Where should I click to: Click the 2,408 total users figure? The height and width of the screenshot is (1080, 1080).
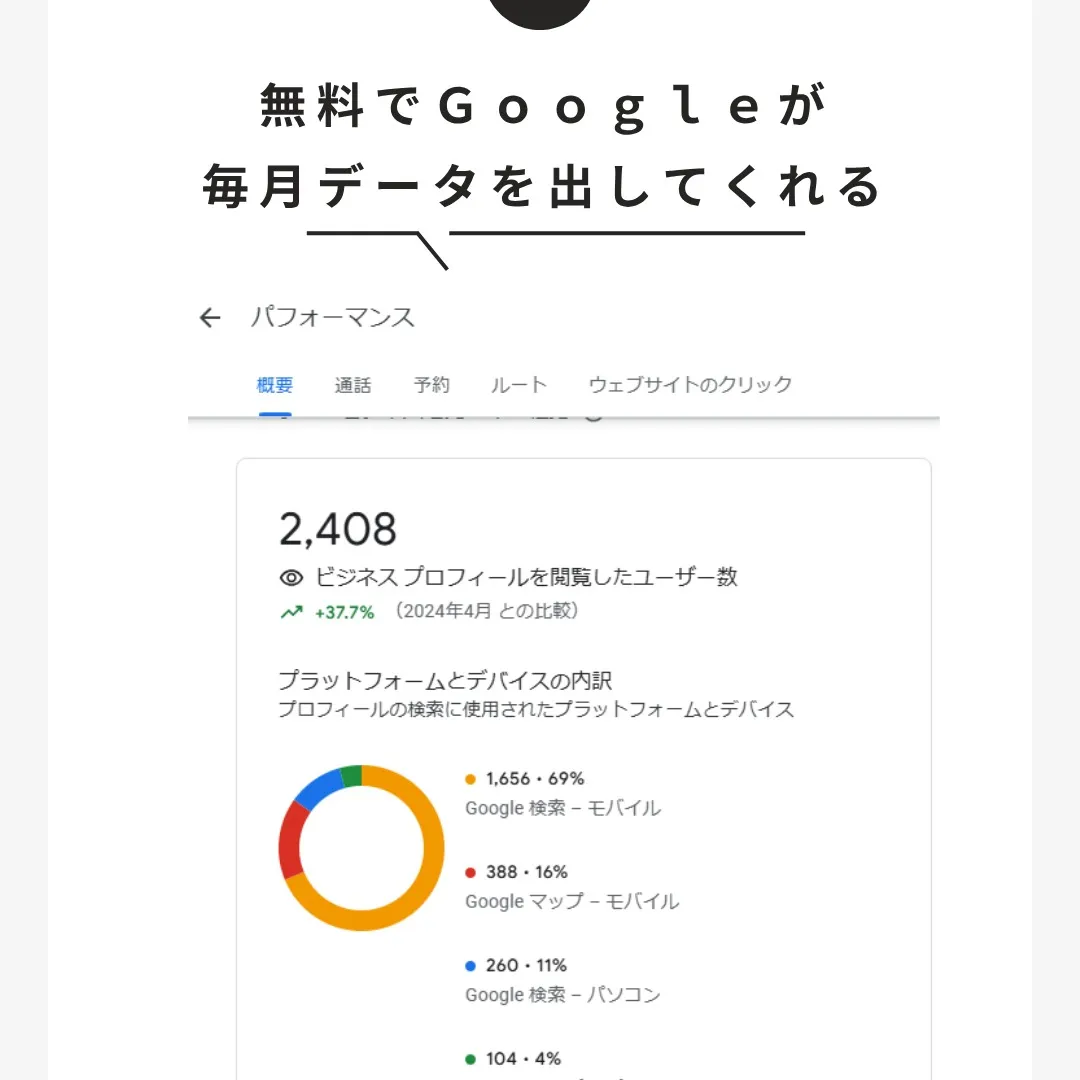click(337, 527)
